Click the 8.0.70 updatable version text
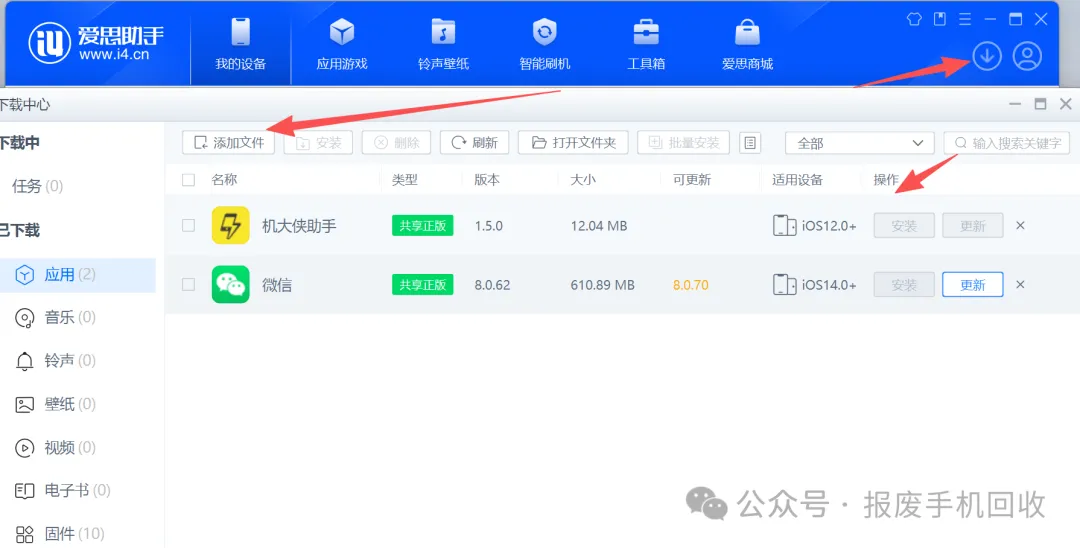This screenshot has height=548, width=1080. (x=690, y=285)
